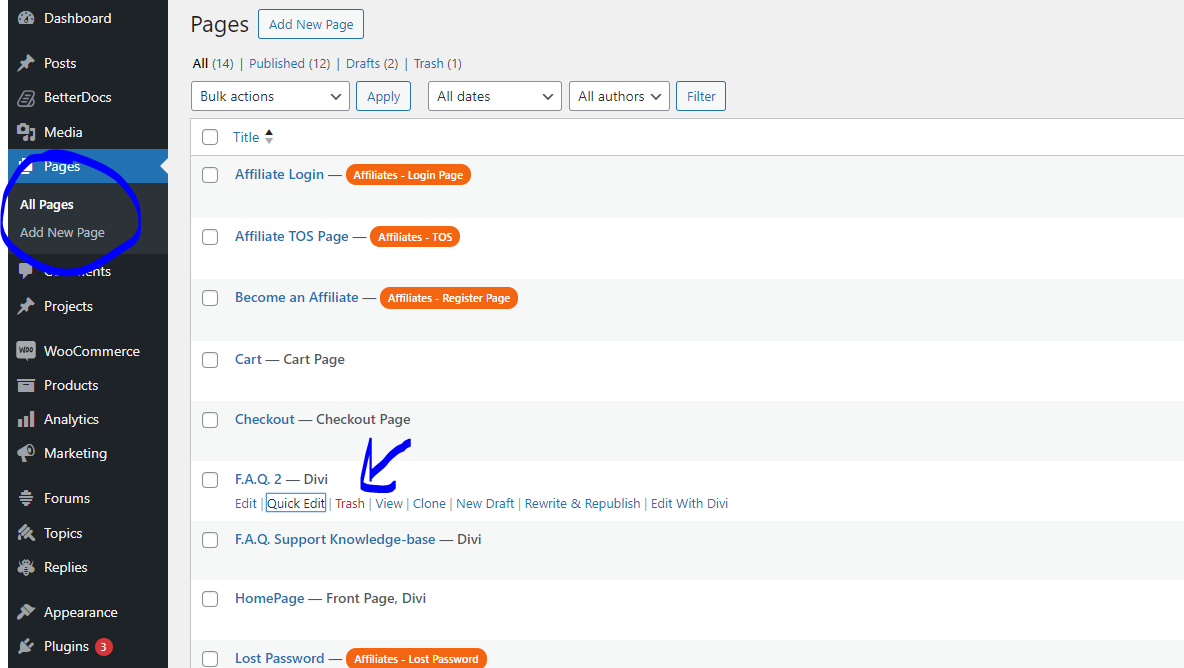Check the Affiliate Login row checkbox
The width and height of the screenshot is (1184, 668).
tap(210, 175)
